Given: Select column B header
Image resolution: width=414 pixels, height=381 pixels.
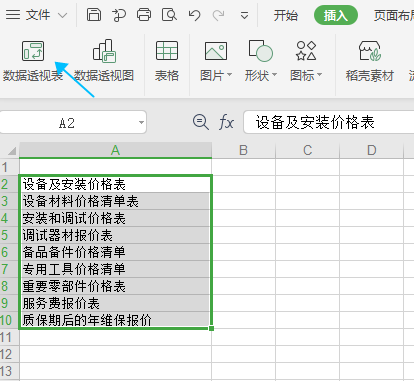Looking at the screenshot, I should tap(243, 150).
